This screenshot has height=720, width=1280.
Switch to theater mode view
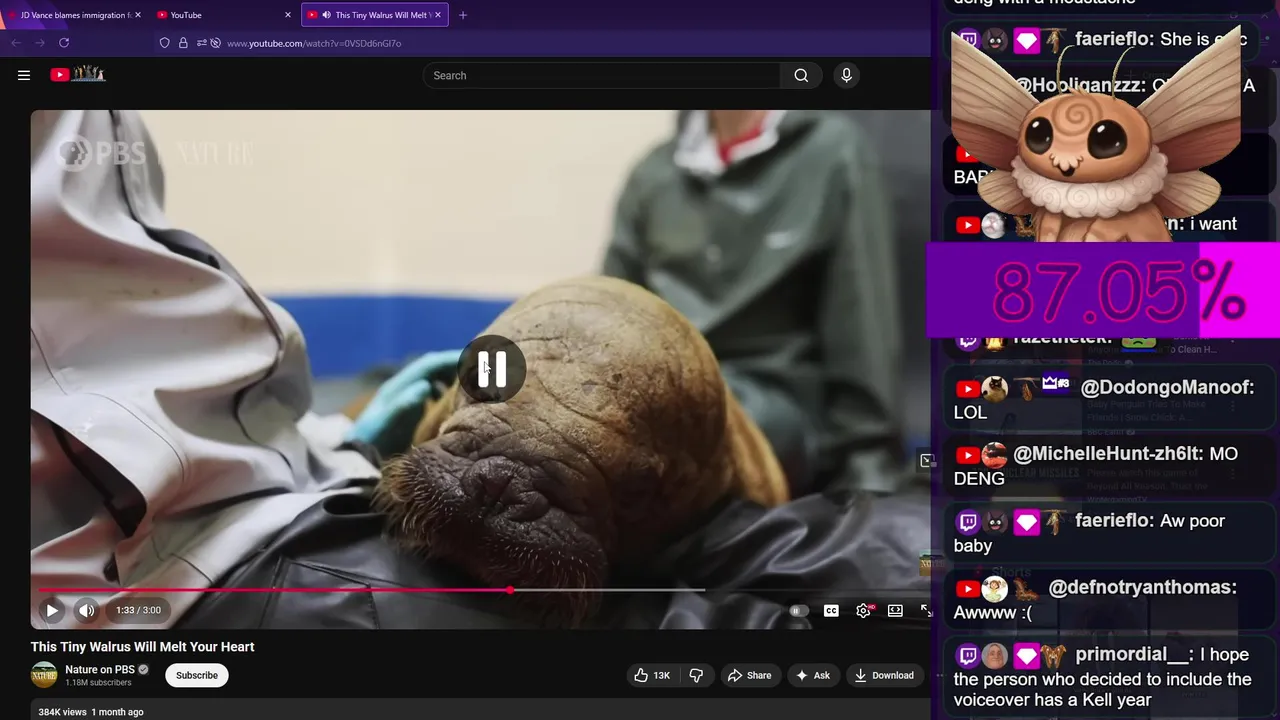coord(895,610)
